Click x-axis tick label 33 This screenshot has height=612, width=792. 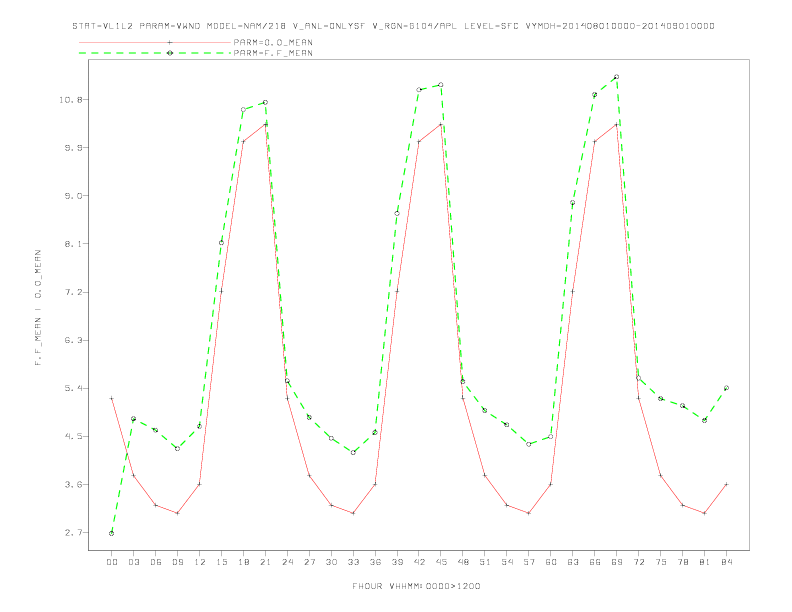353,562
